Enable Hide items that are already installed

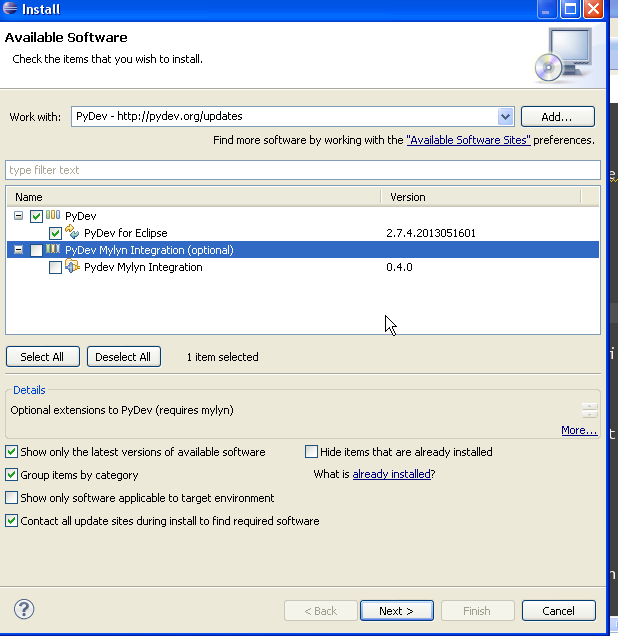(311, 451)
